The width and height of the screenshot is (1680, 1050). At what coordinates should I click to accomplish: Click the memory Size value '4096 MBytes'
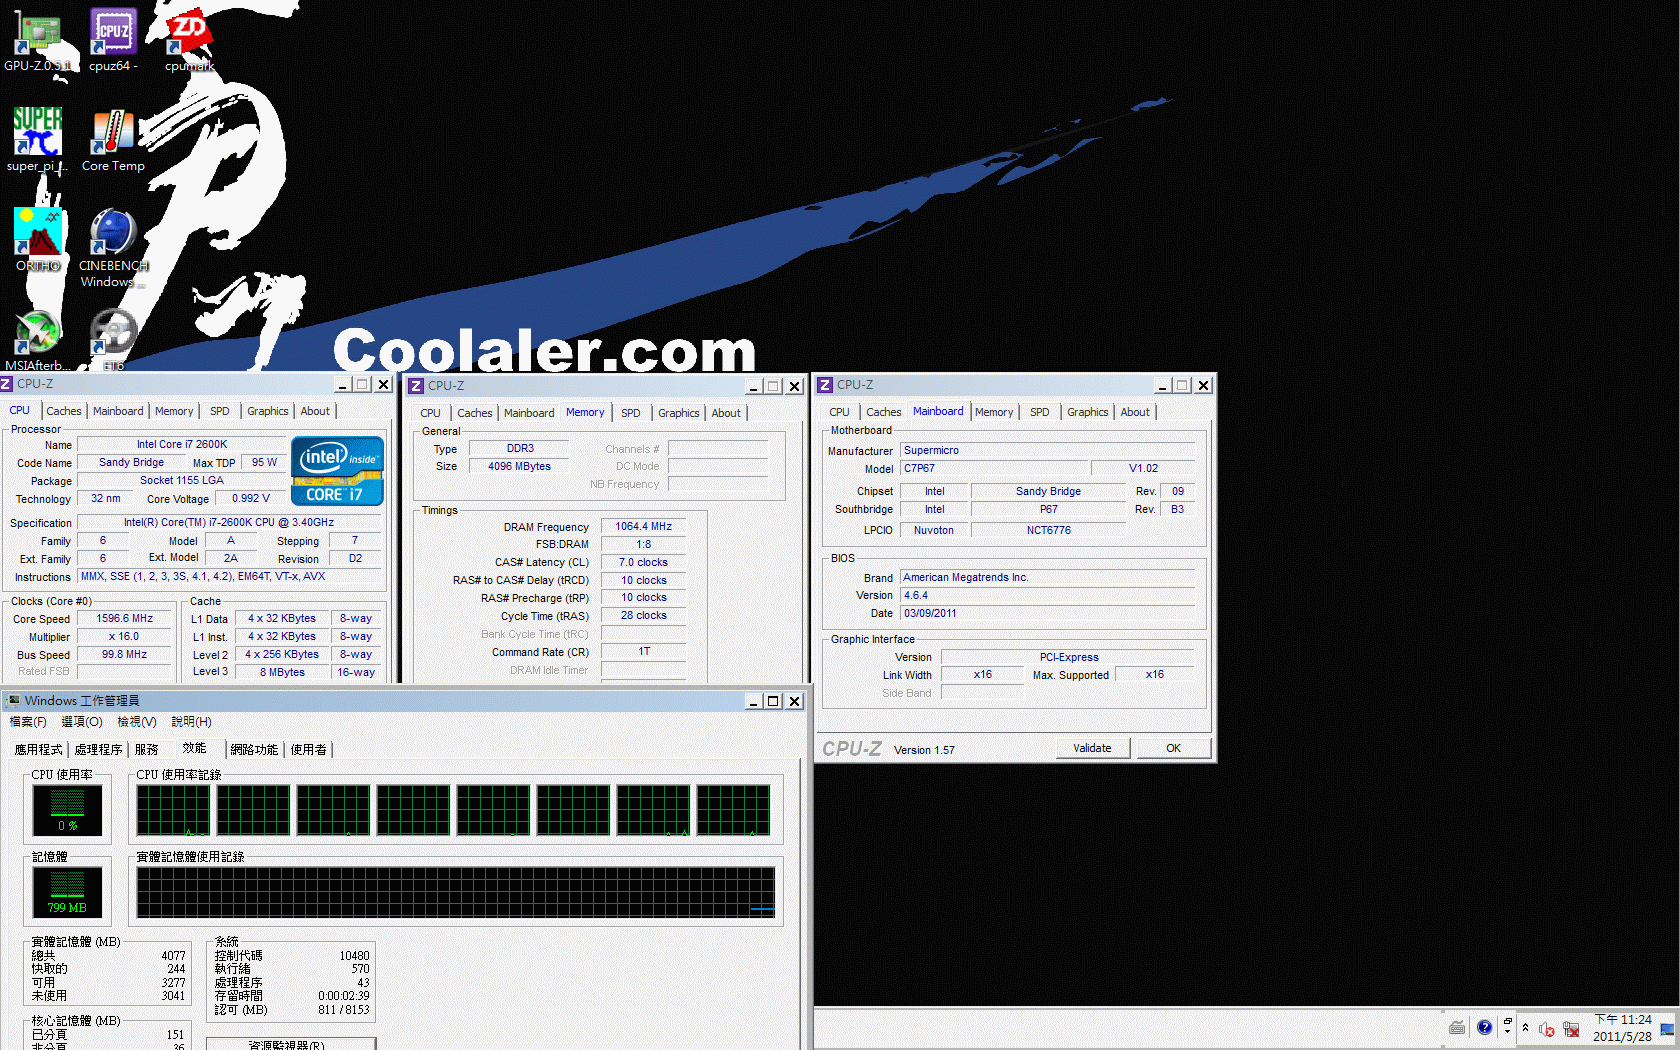coord(519,466)
